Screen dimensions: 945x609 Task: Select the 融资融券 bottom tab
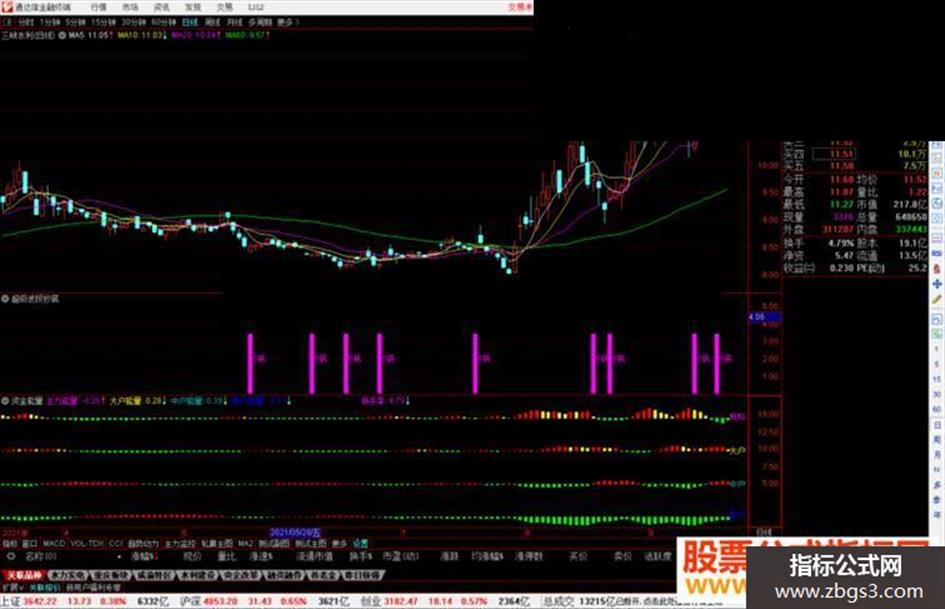(x=284, y=575)
